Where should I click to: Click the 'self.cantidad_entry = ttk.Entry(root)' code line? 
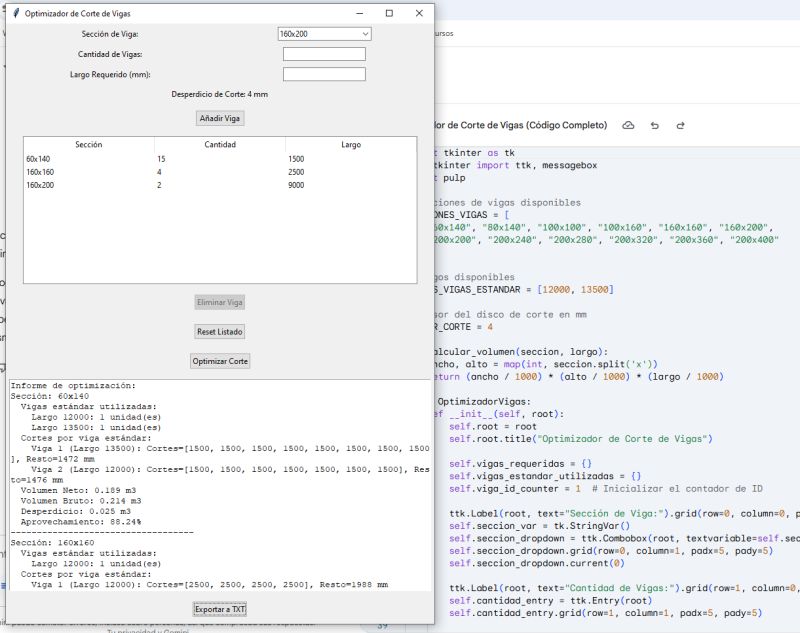(x=550, y=600)
